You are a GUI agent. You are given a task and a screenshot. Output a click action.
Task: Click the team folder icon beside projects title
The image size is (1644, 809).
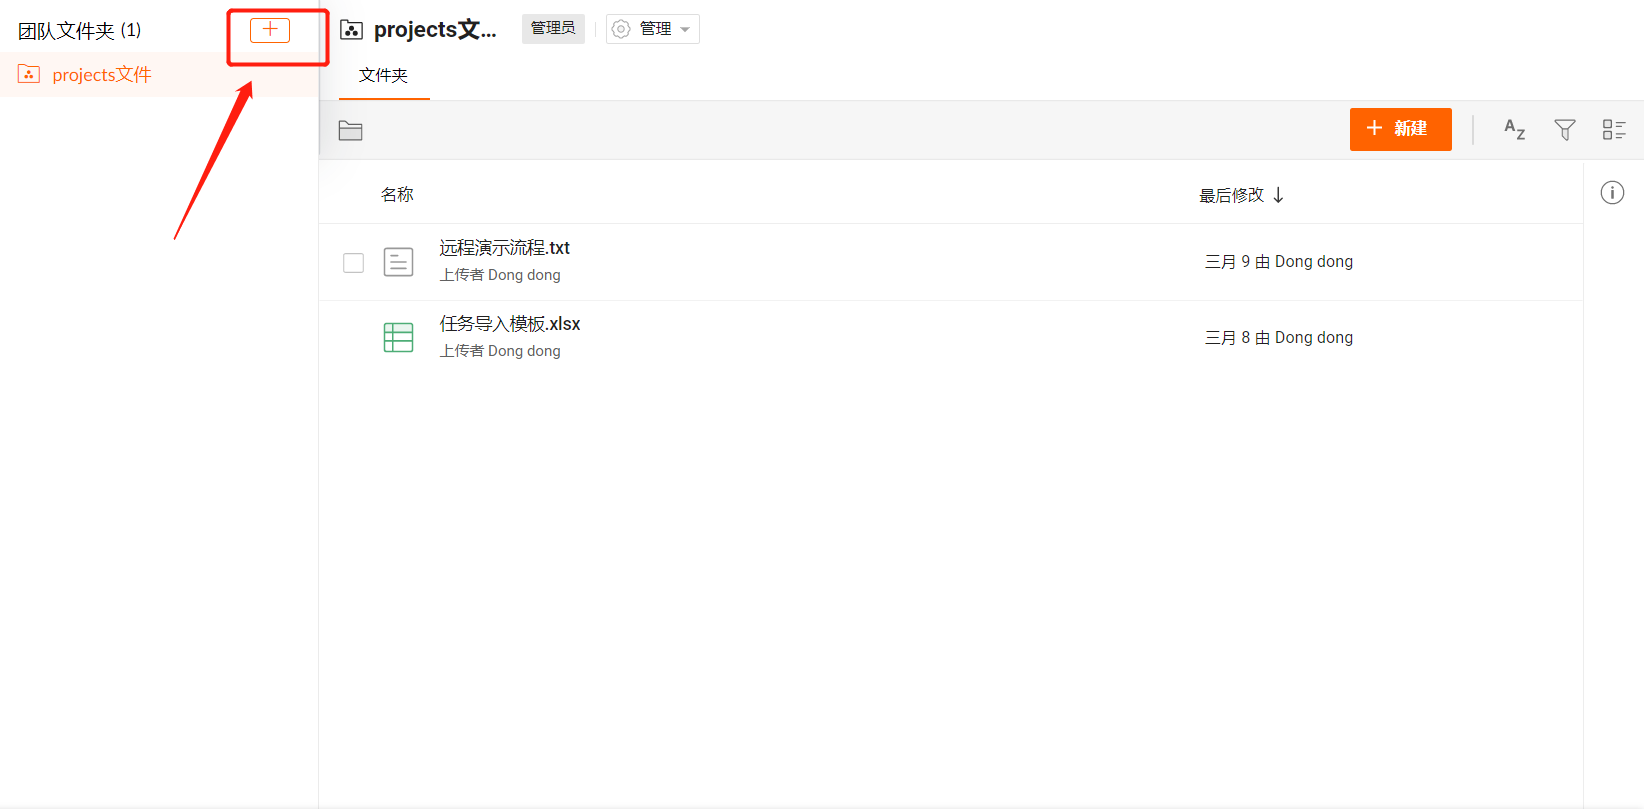pyautogui.click(x=352, y=30)
